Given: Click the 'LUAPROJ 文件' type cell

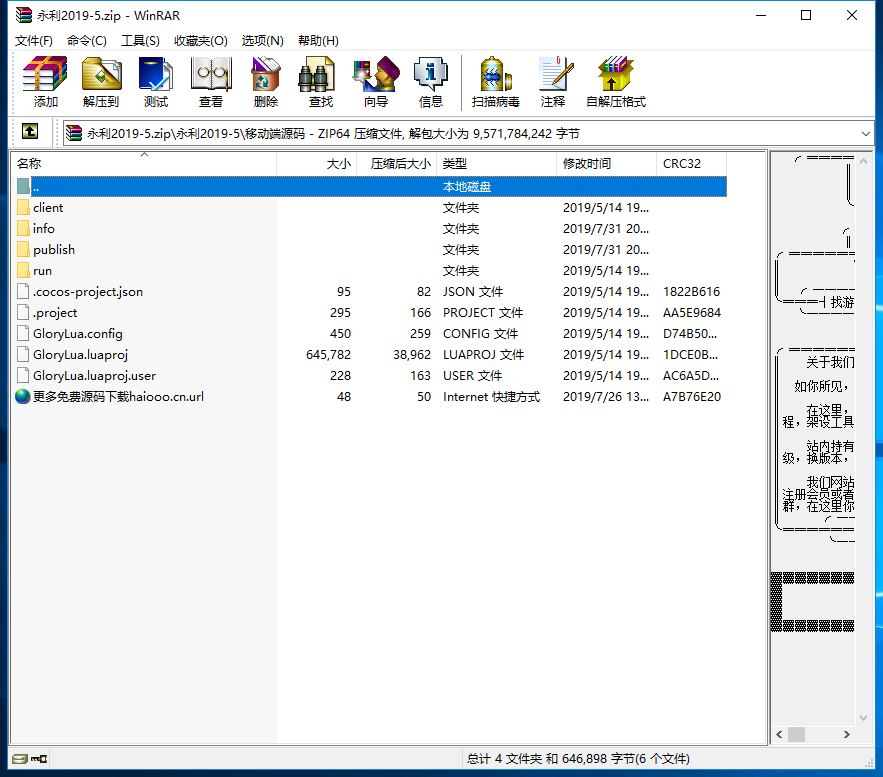Looking at the screenshot, I should click(x=483, y=355).
